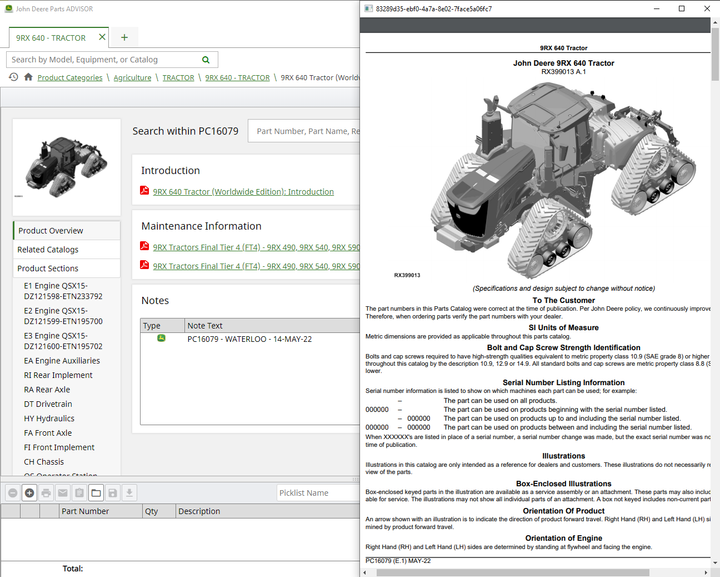This screenshot has height=577, width=720.
Task: Focus the Picklist Name field
Action: point(318,493)
